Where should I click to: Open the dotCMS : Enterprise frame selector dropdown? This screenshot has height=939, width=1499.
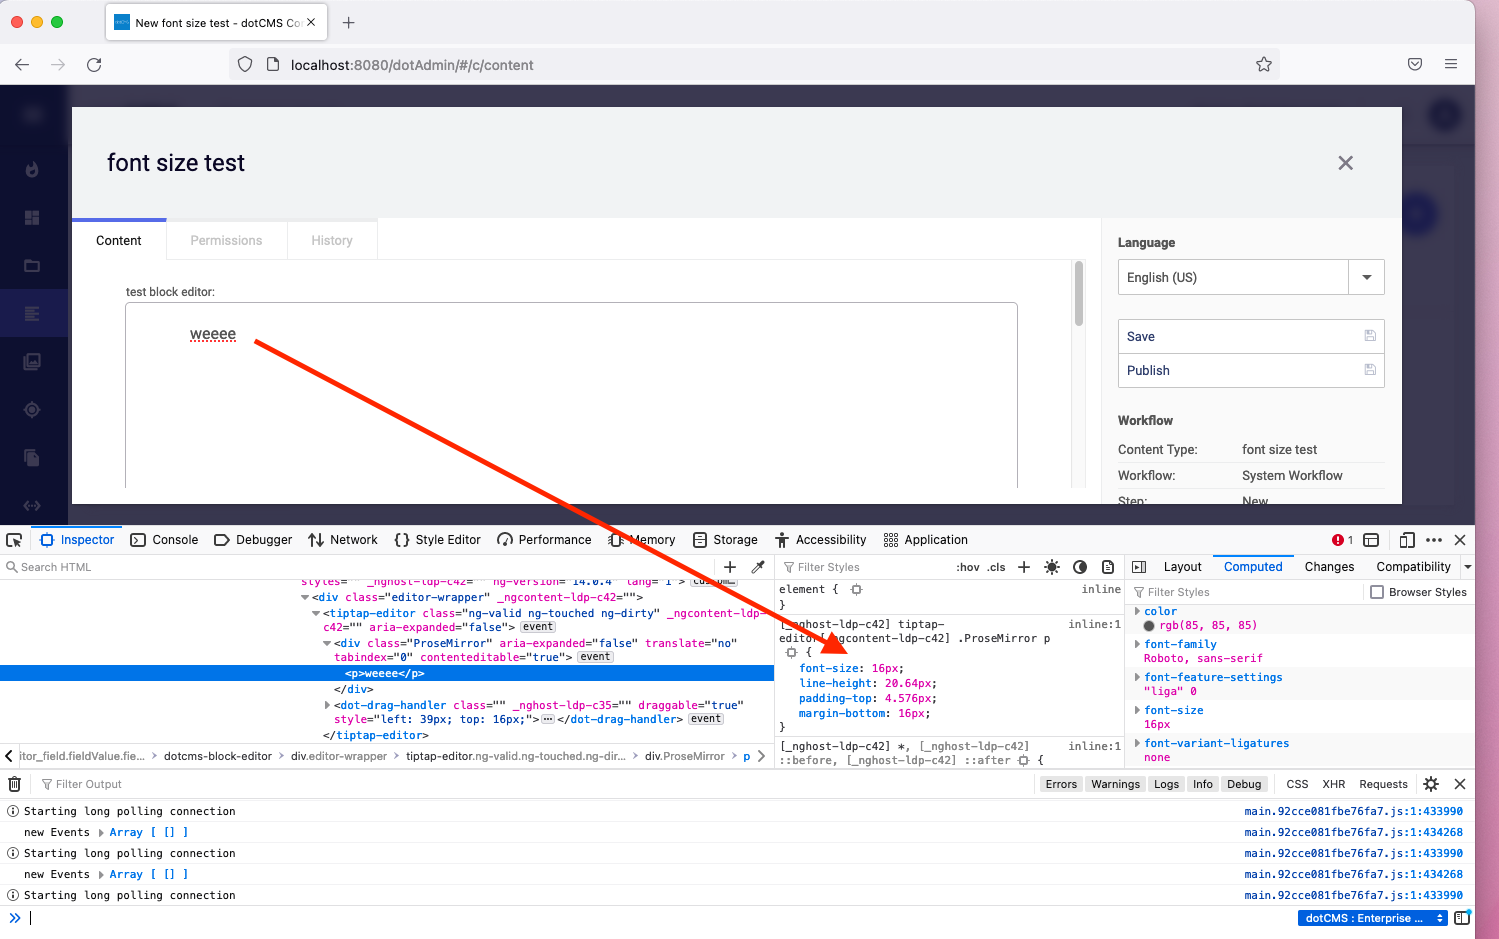click(x=1371, y=917)
